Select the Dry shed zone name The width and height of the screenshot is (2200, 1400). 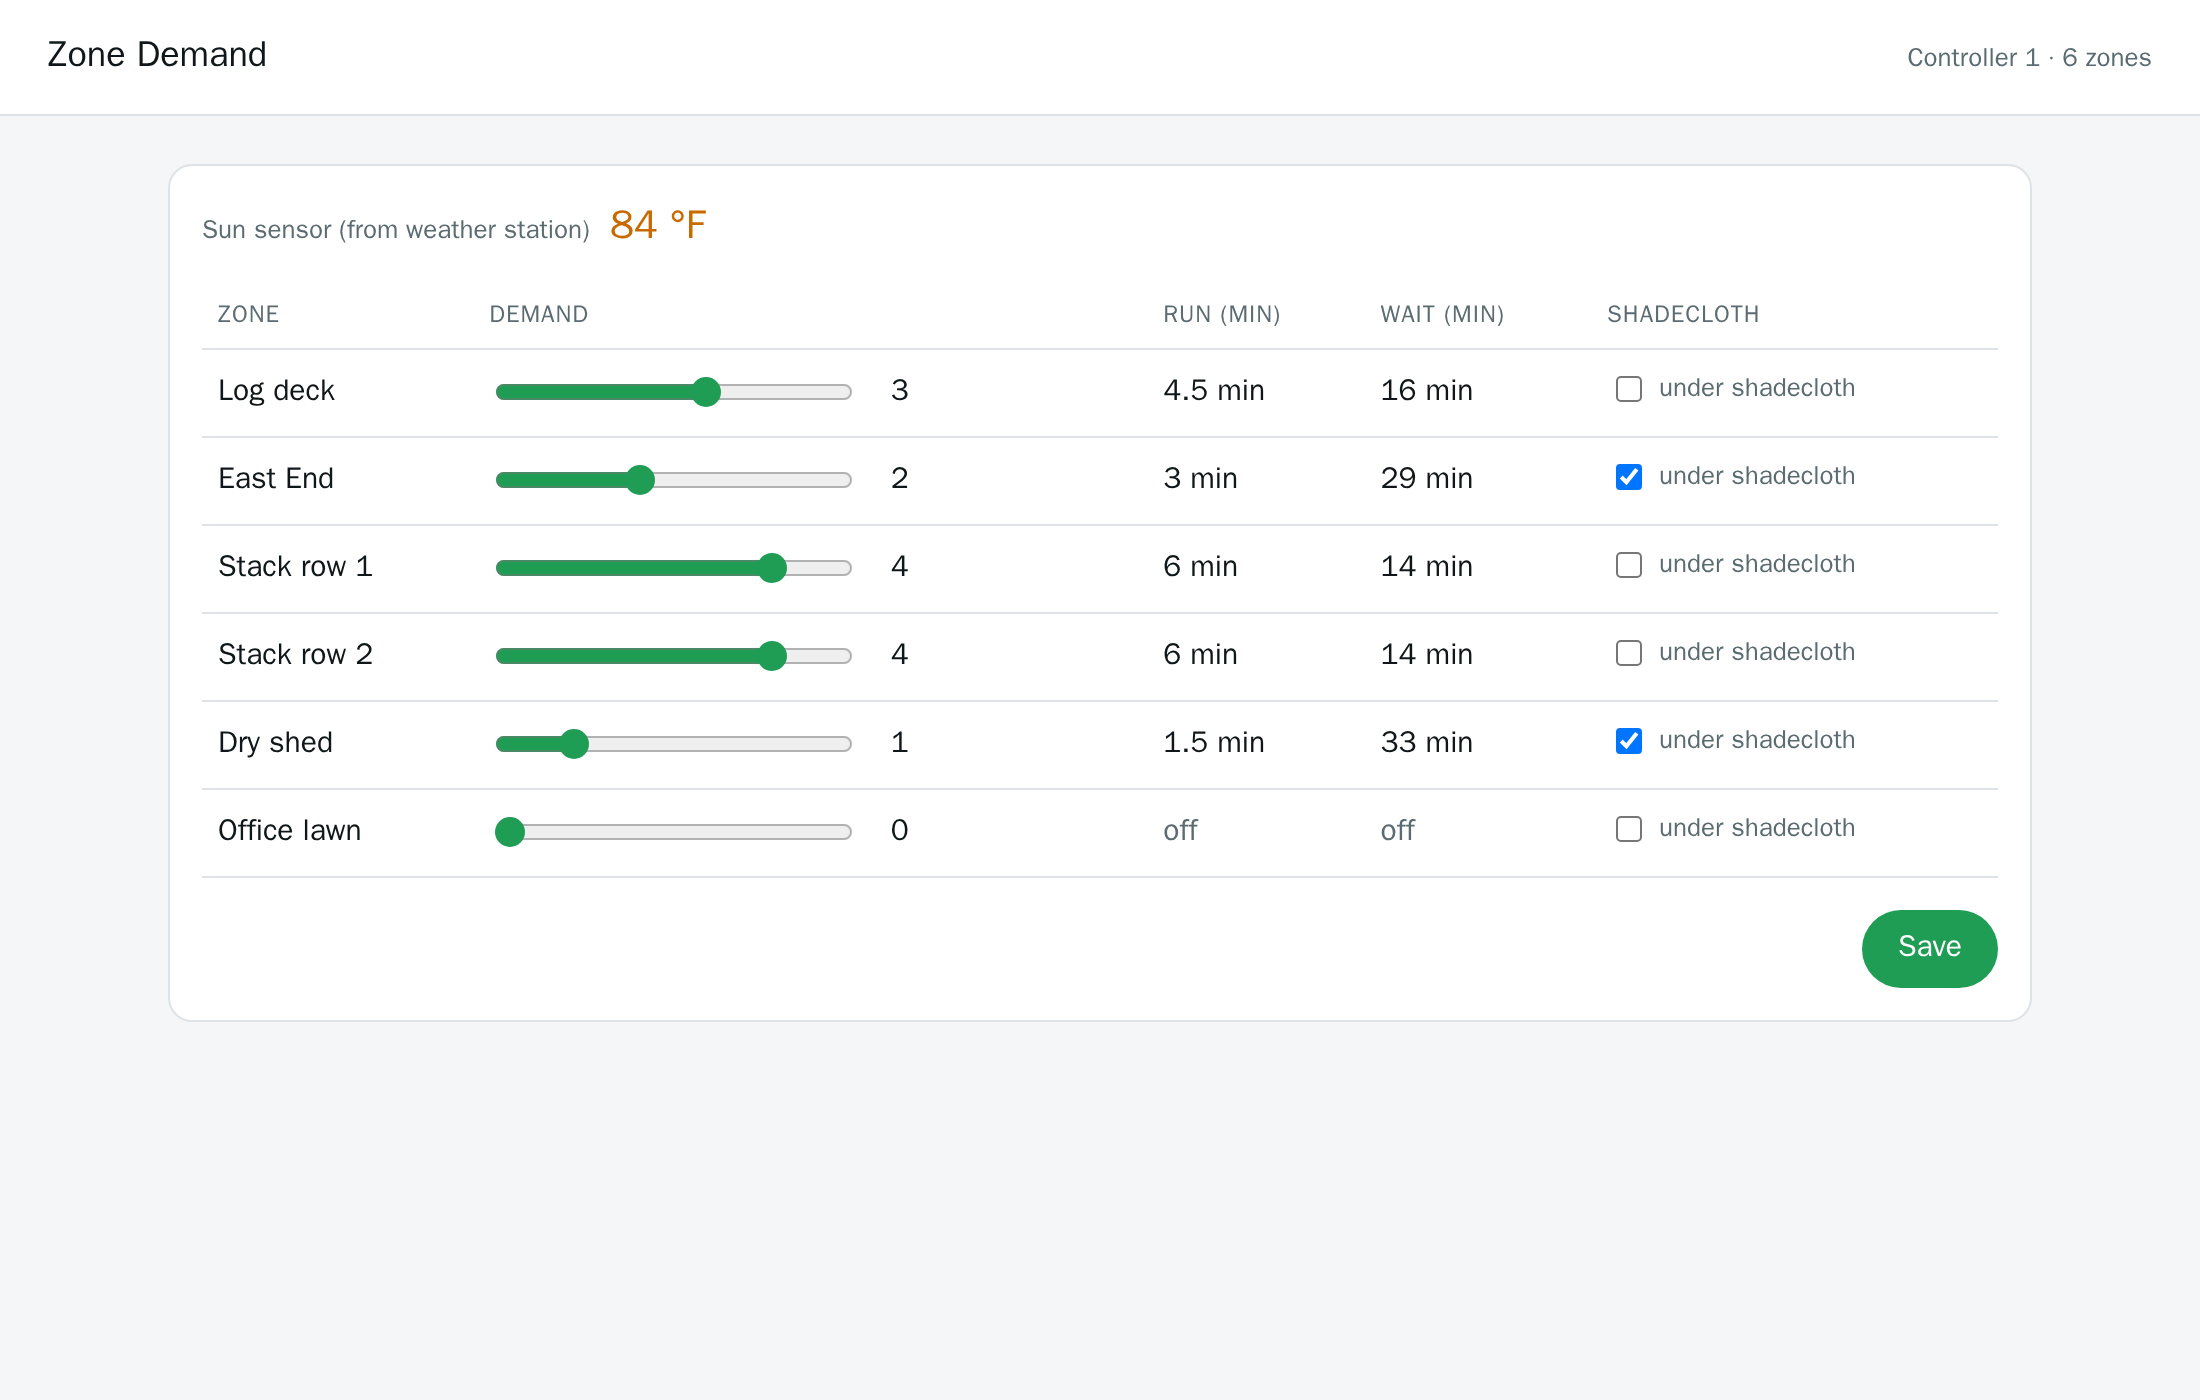click(275, 742)
